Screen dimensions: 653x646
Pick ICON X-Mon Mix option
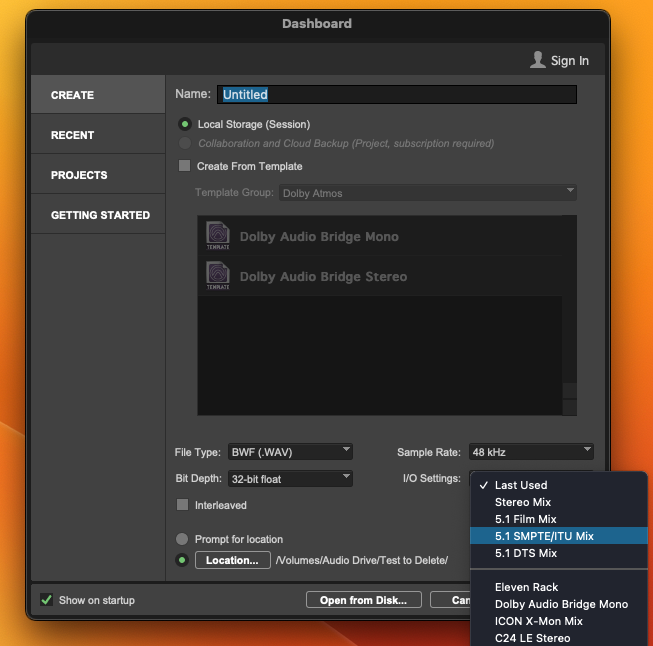(x=559, y=621)
